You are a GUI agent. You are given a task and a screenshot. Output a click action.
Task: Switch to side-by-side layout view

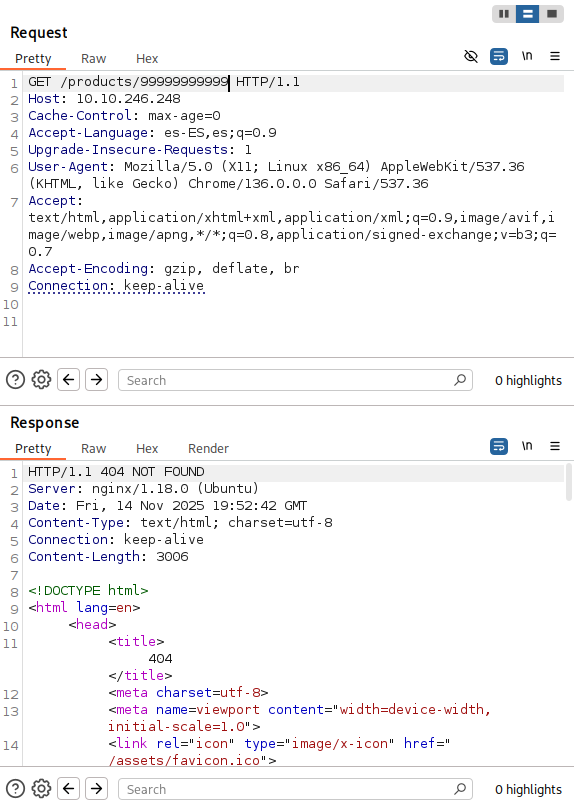(x=504, y=14)
